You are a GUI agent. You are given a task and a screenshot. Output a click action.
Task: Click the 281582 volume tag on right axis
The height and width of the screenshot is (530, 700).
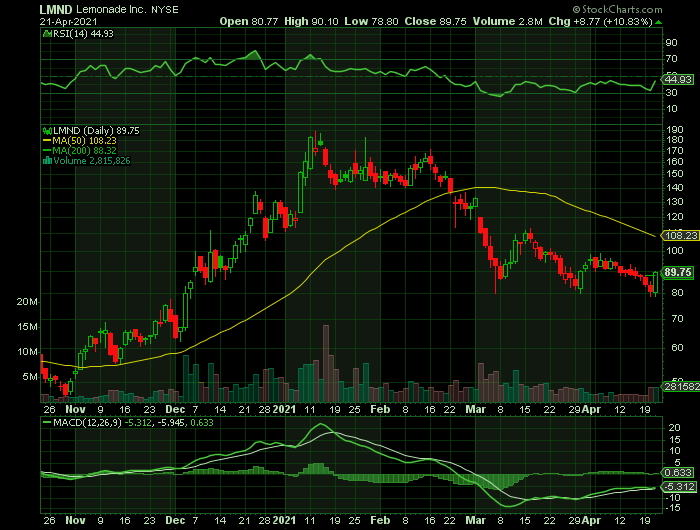[x=678, y=387]
